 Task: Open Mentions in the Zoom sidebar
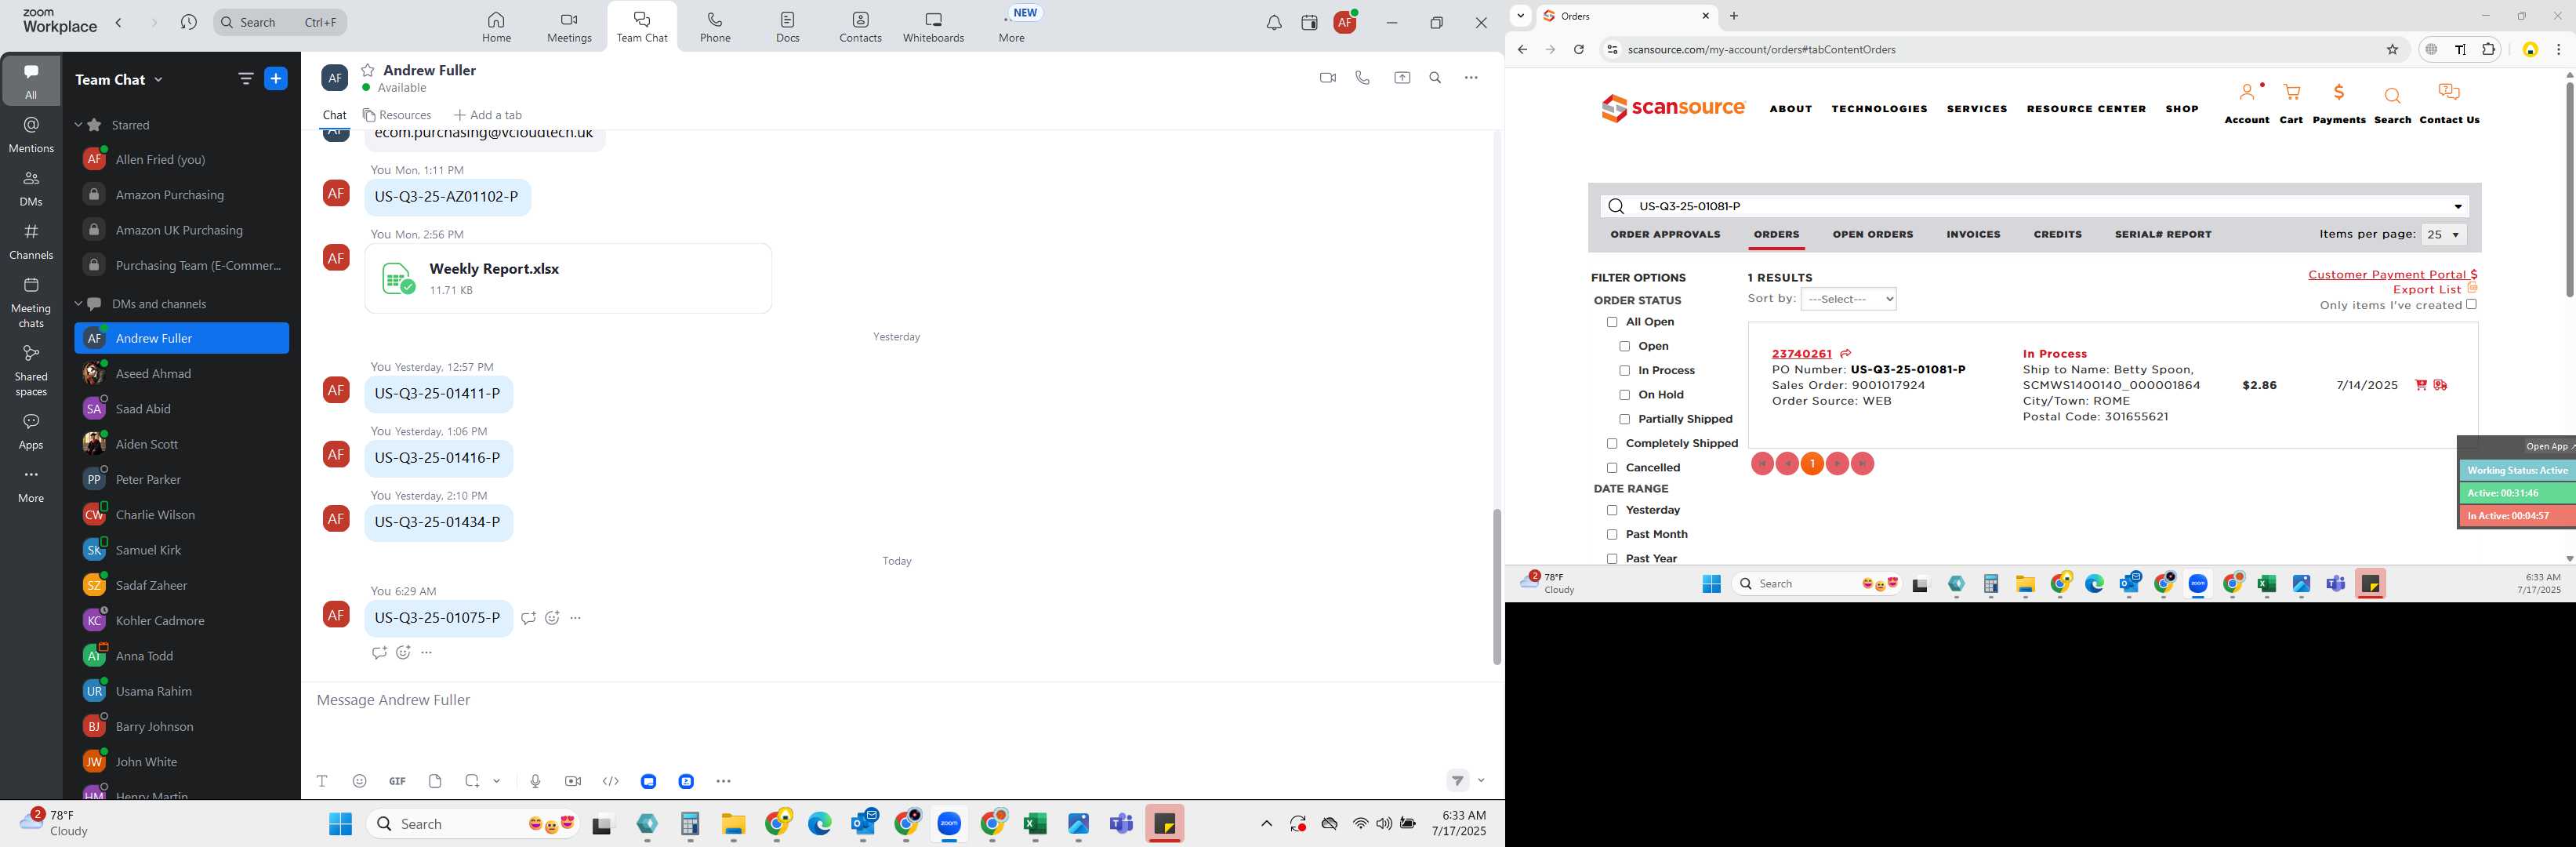(31, 134)
